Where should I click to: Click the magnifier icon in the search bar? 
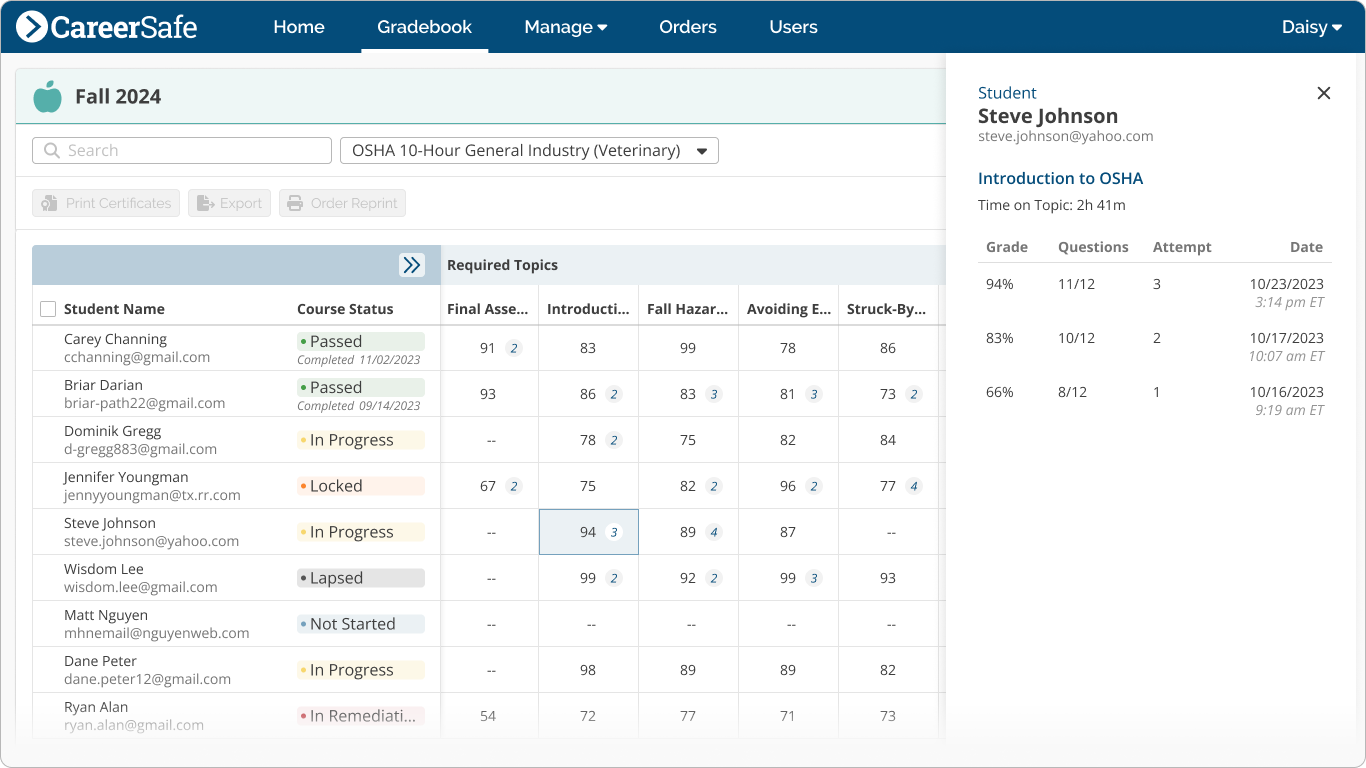click(52, 150)
